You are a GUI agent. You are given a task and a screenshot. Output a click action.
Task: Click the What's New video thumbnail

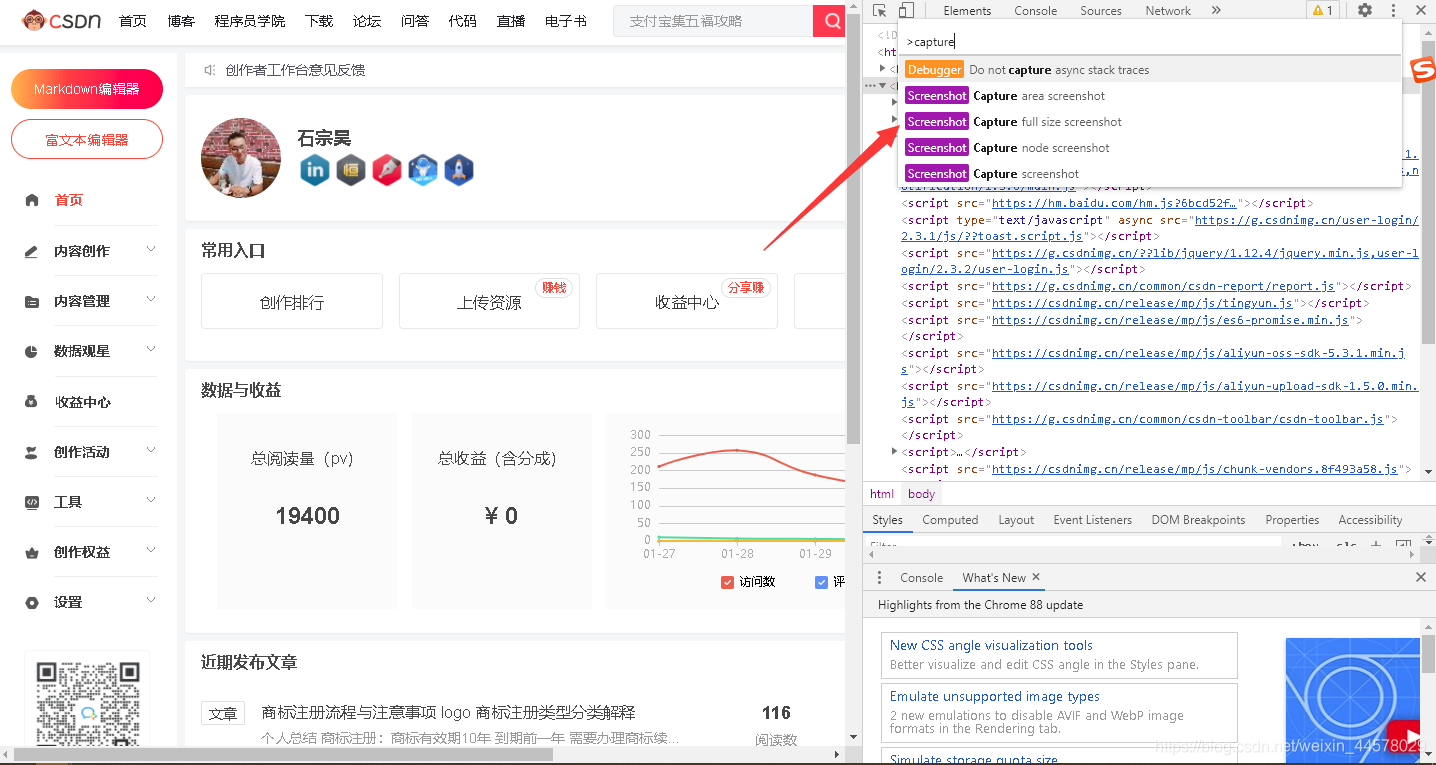click(1353, 701)
